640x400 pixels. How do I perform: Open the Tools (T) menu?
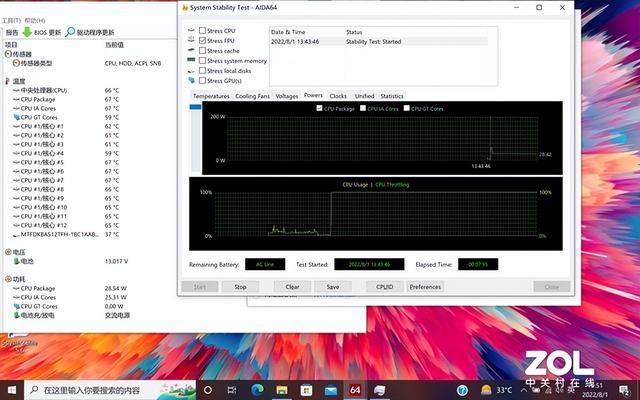(x=11, y=20)
